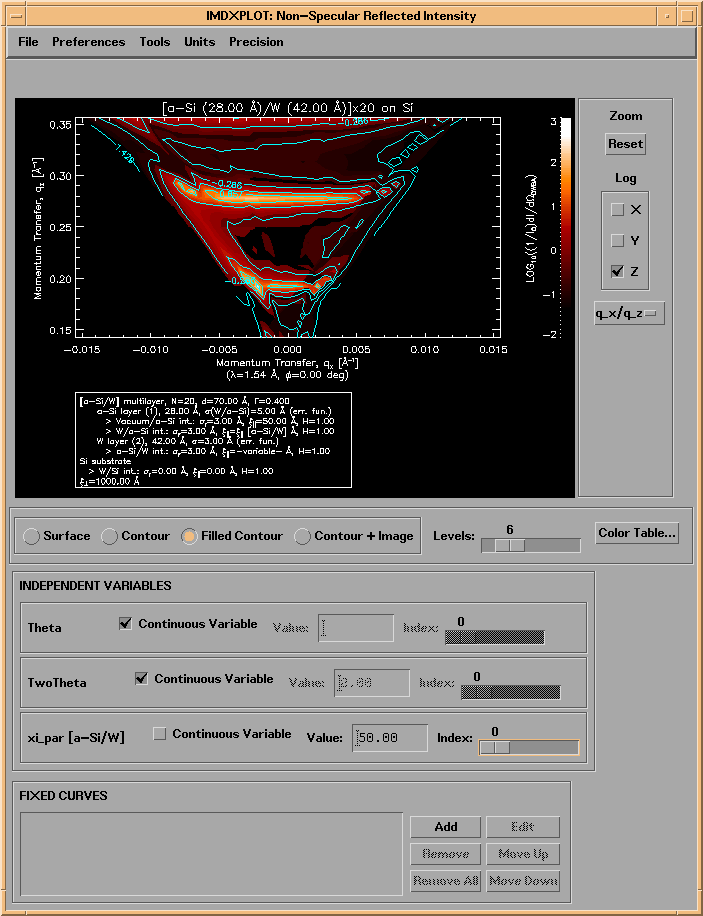Click the TwoTheta Value input field

coord(372,683)
